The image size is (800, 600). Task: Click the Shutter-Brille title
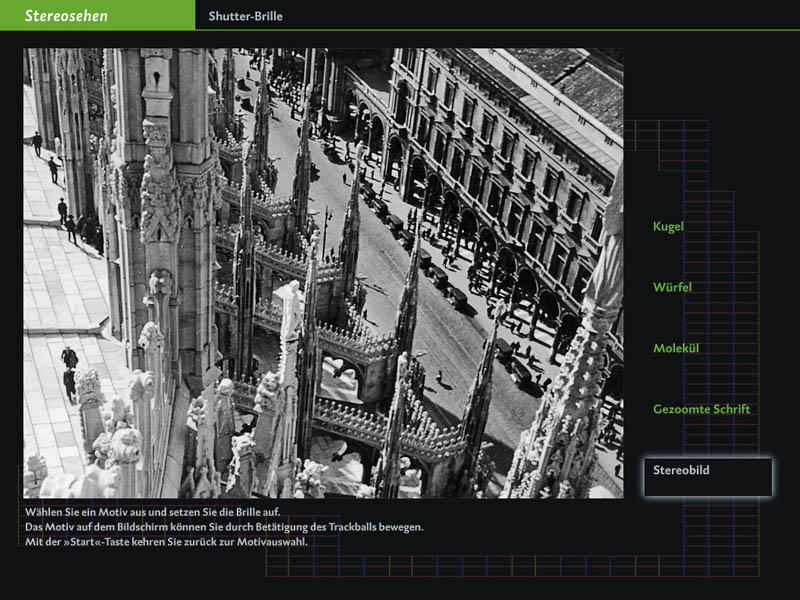click(x=245, y=16)
